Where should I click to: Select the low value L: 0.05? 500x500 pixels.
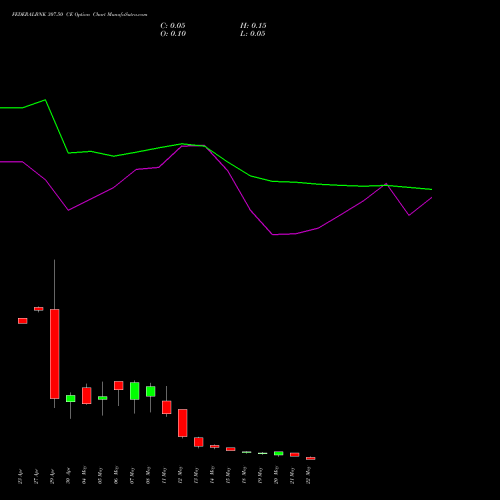[x=253, y=34]
